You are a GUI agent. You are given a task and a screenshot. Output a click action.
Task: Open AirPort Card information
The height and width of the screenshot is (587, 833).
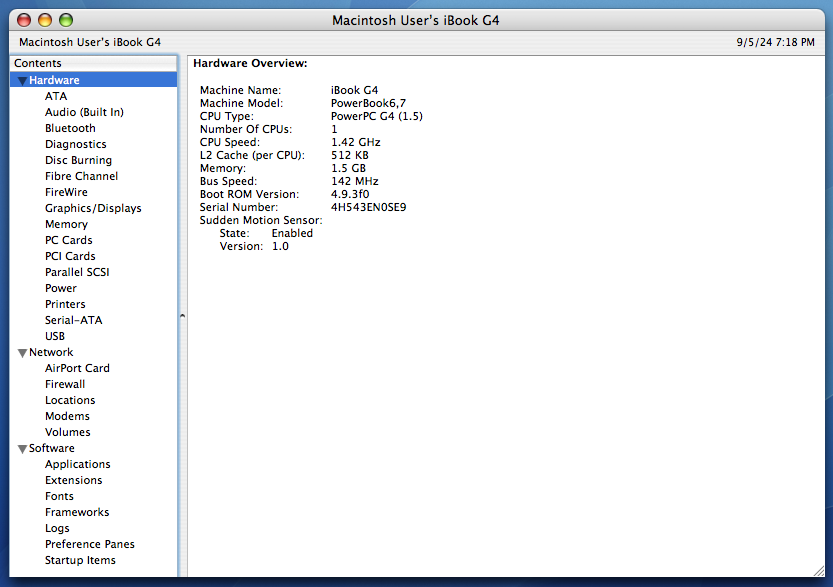click(x=77, y=368)
